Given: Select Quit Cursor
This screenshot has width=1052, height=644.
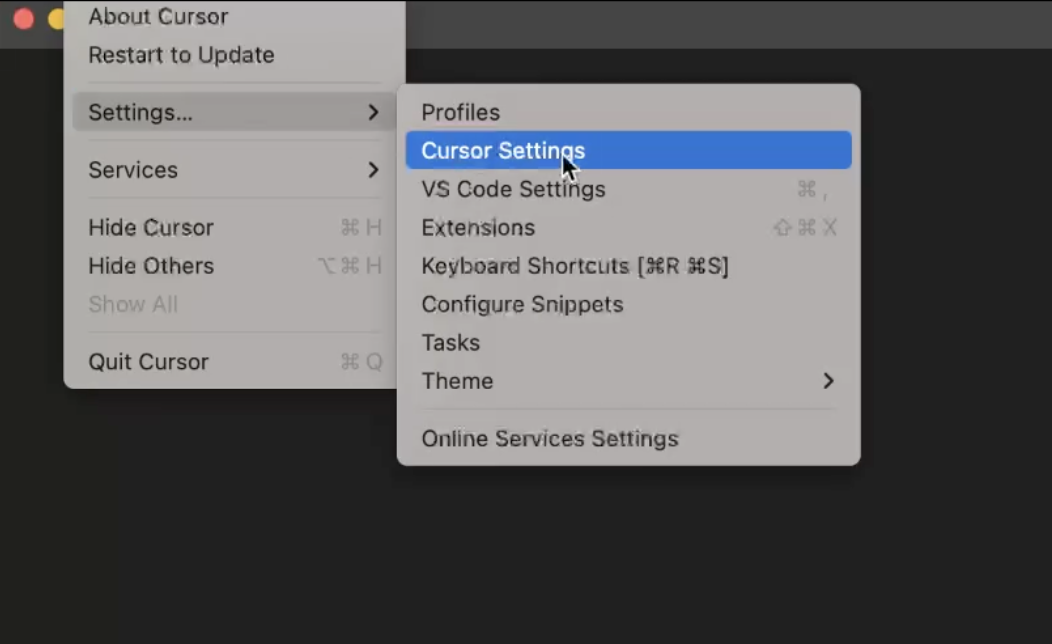Looking at the screenshot, I should point(148,362).
